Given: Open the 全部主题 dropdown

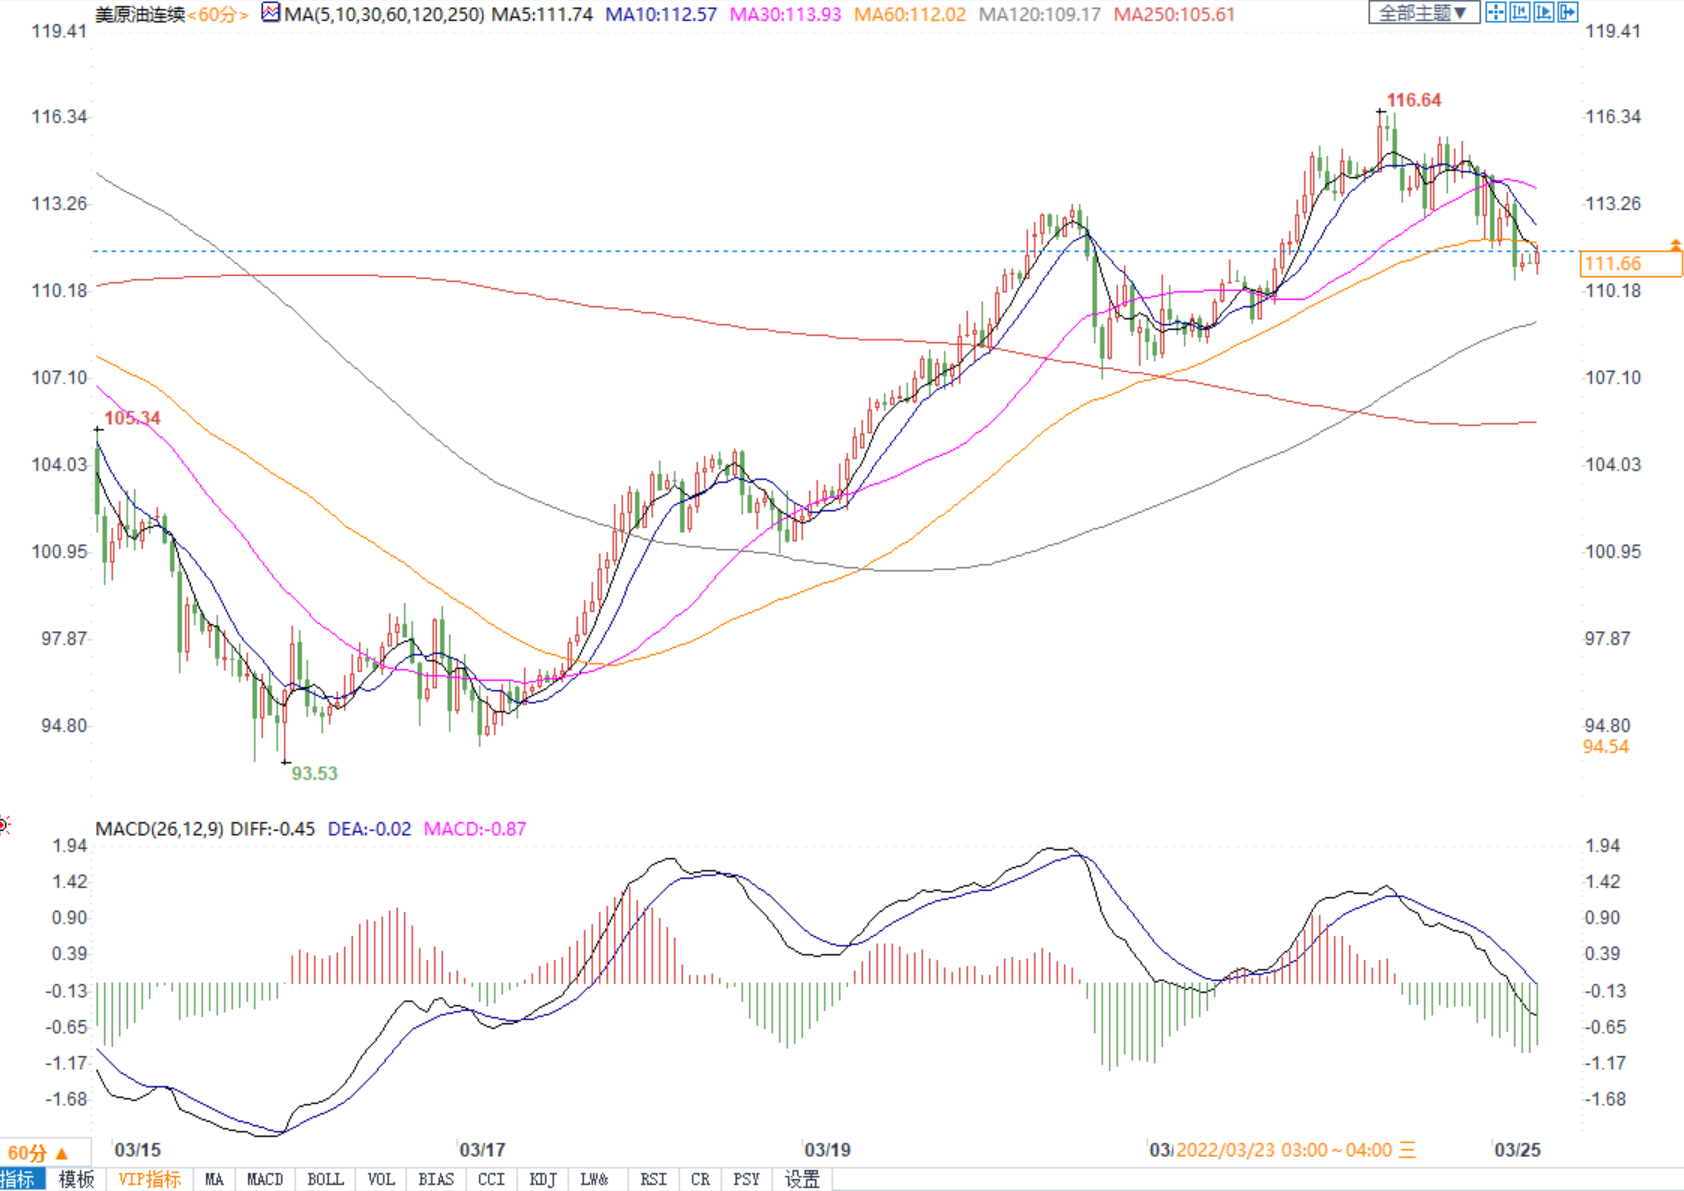Looking at the screenshot, I should pyautogui.click(x=1422, y=13).
